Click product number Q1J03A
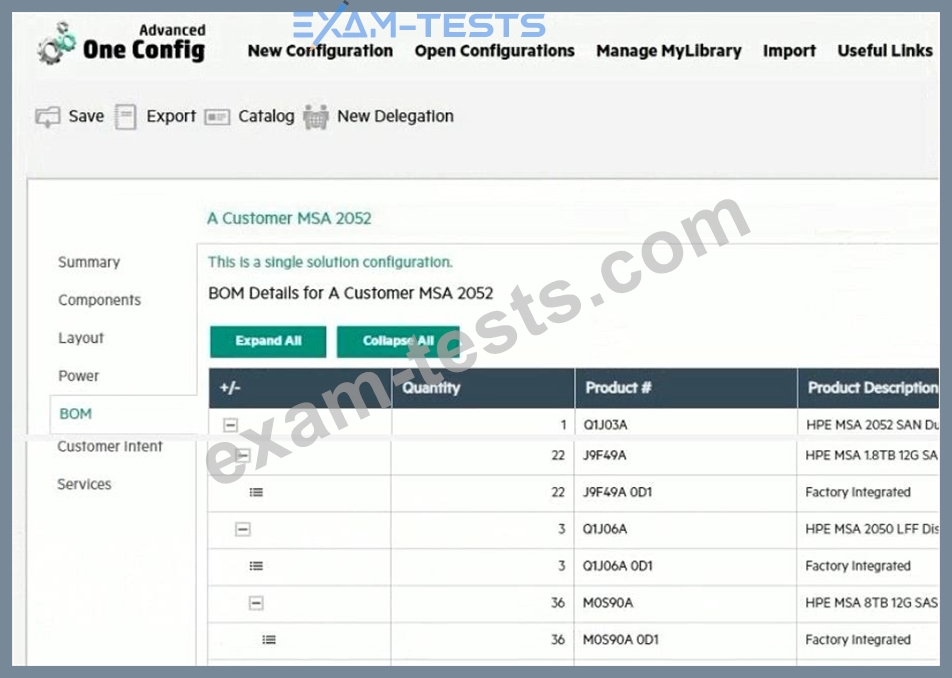The image size is (952, 678). (x=605, y=425)
